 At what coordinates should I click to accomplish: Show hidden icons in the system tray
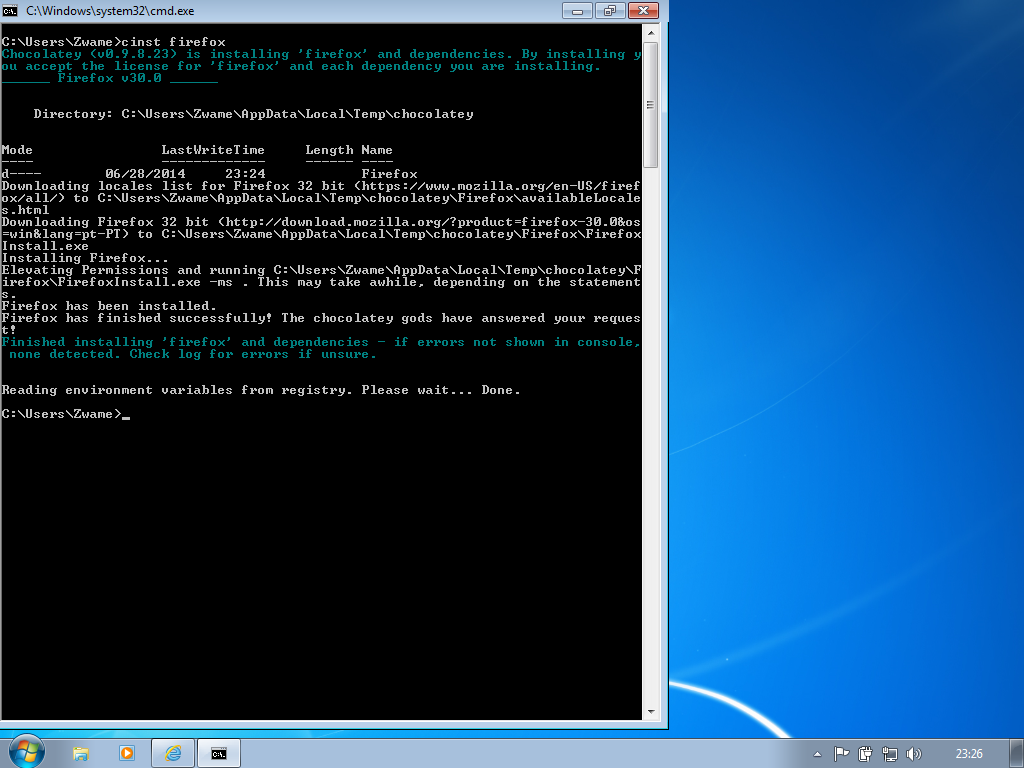(816, 754)
